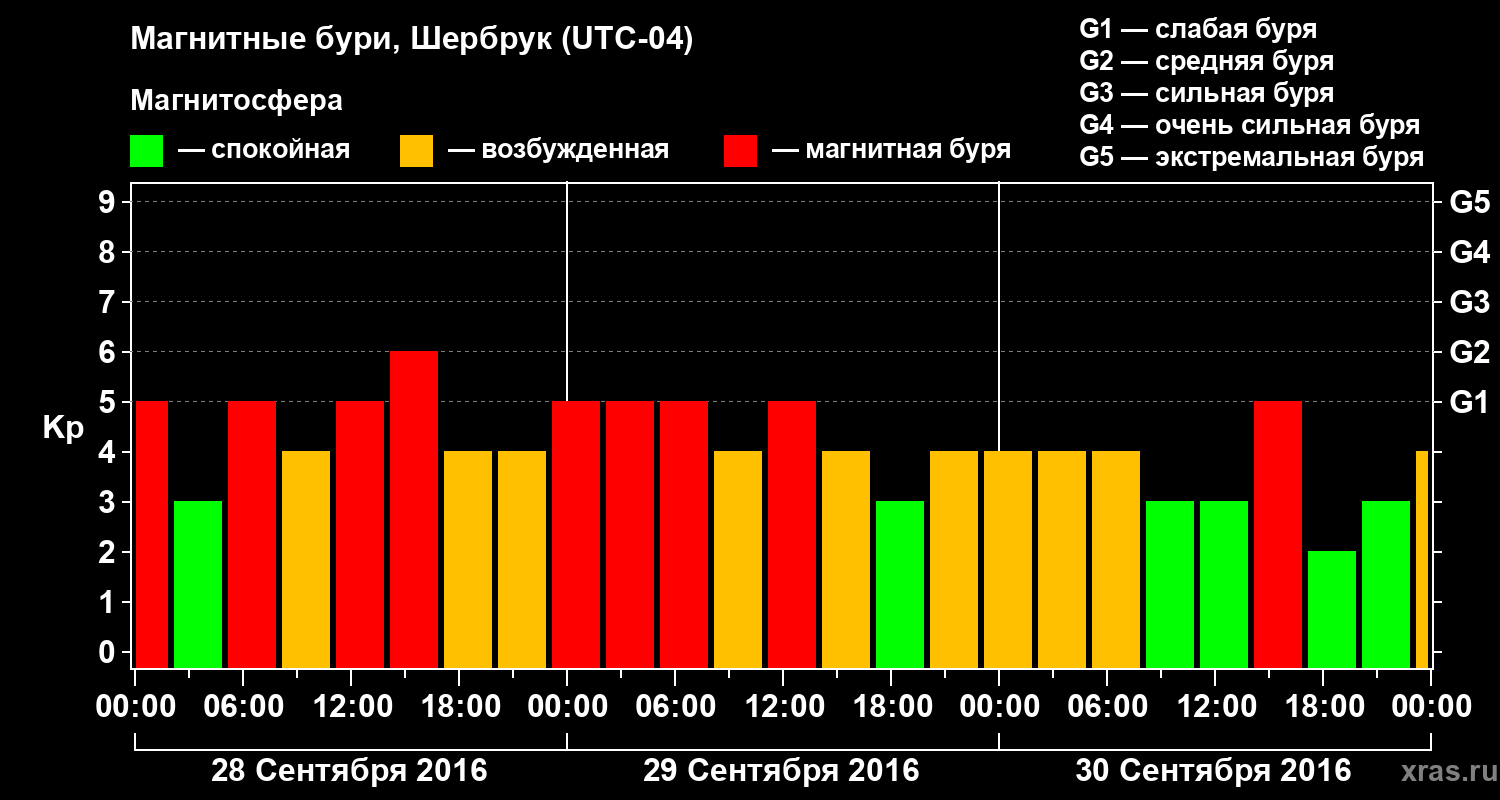
Task: Click the 'Магнитосфера' legend heading
Action: pyautogui.click(x=236, y=101)
